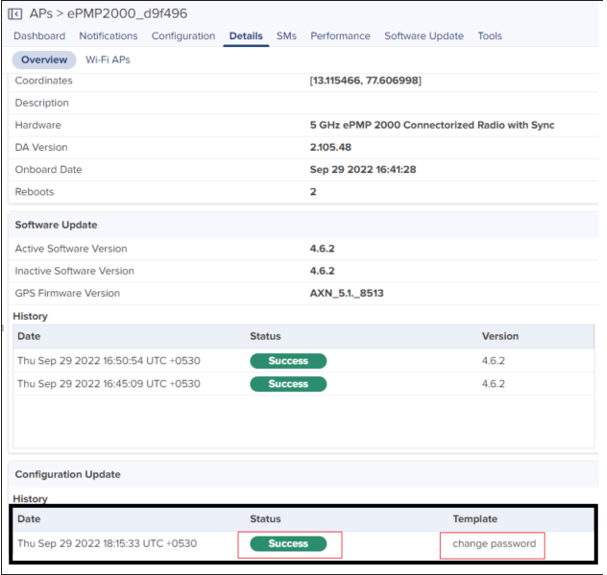The width and height of the screenshot is (607, 575).
Task: Click Success badge for the 16:45:09 update
Action: pos(288,384)
